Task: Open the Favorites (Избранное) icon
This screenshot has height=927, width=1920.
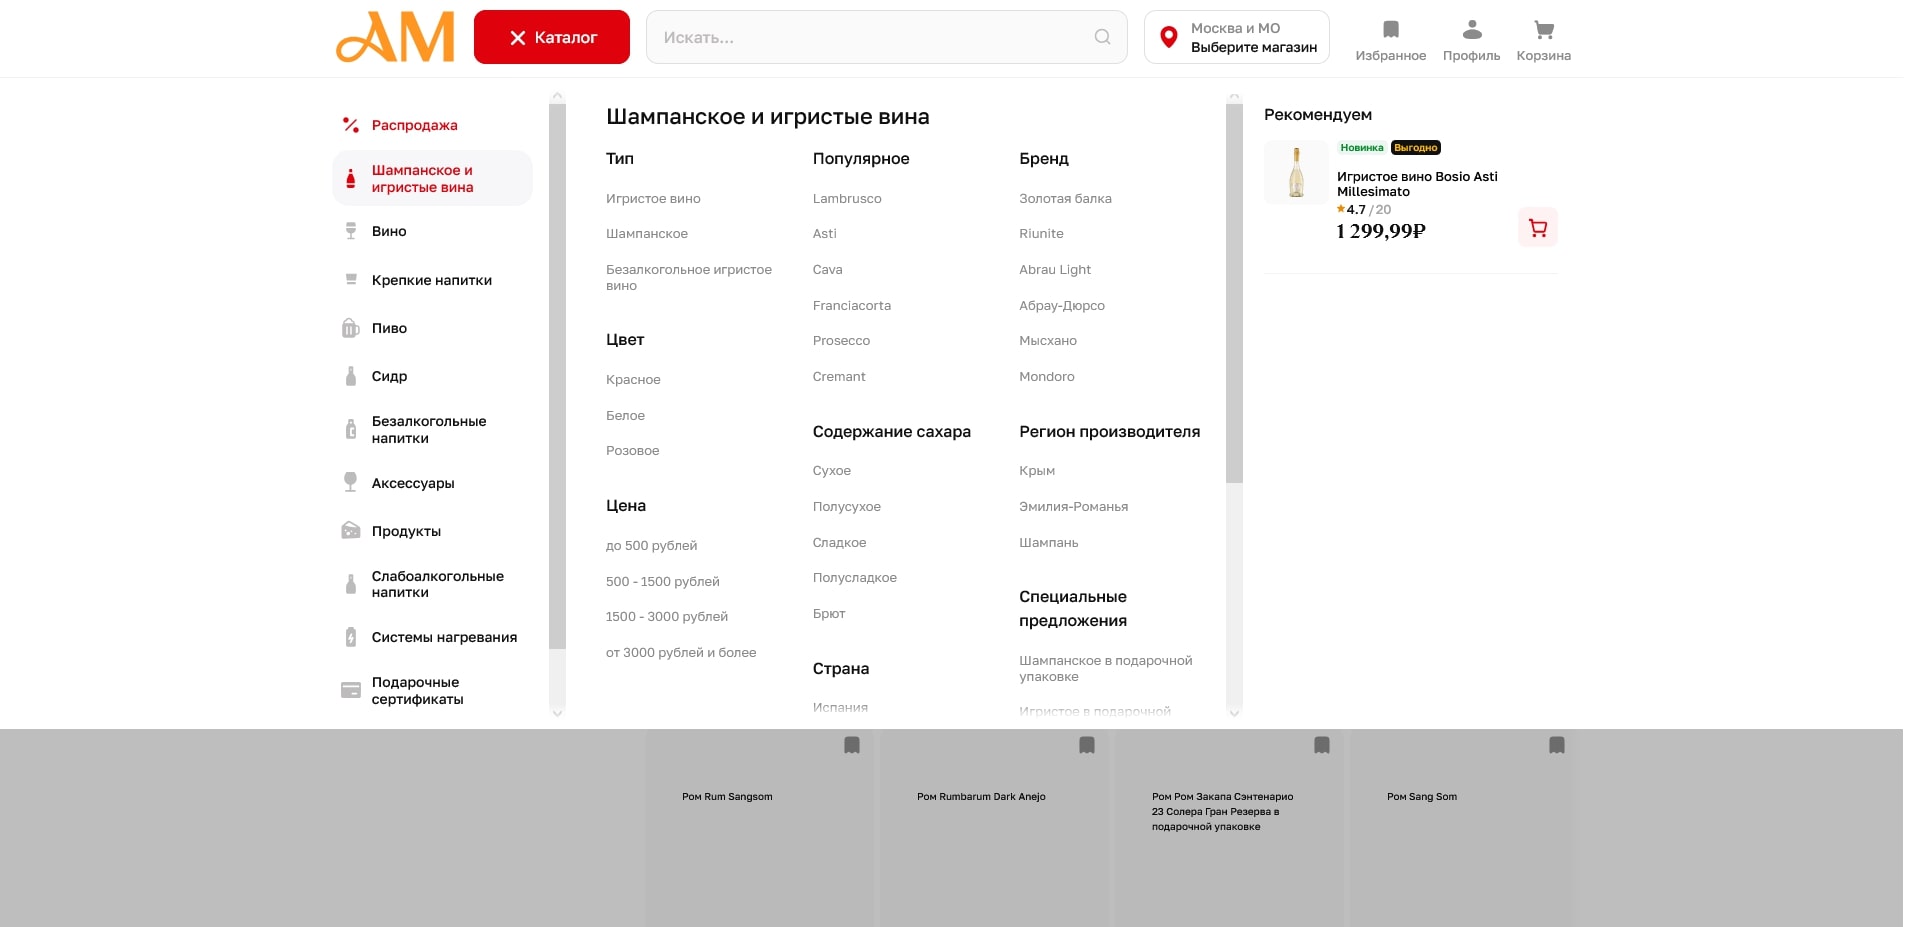Action: (1390, 30)
